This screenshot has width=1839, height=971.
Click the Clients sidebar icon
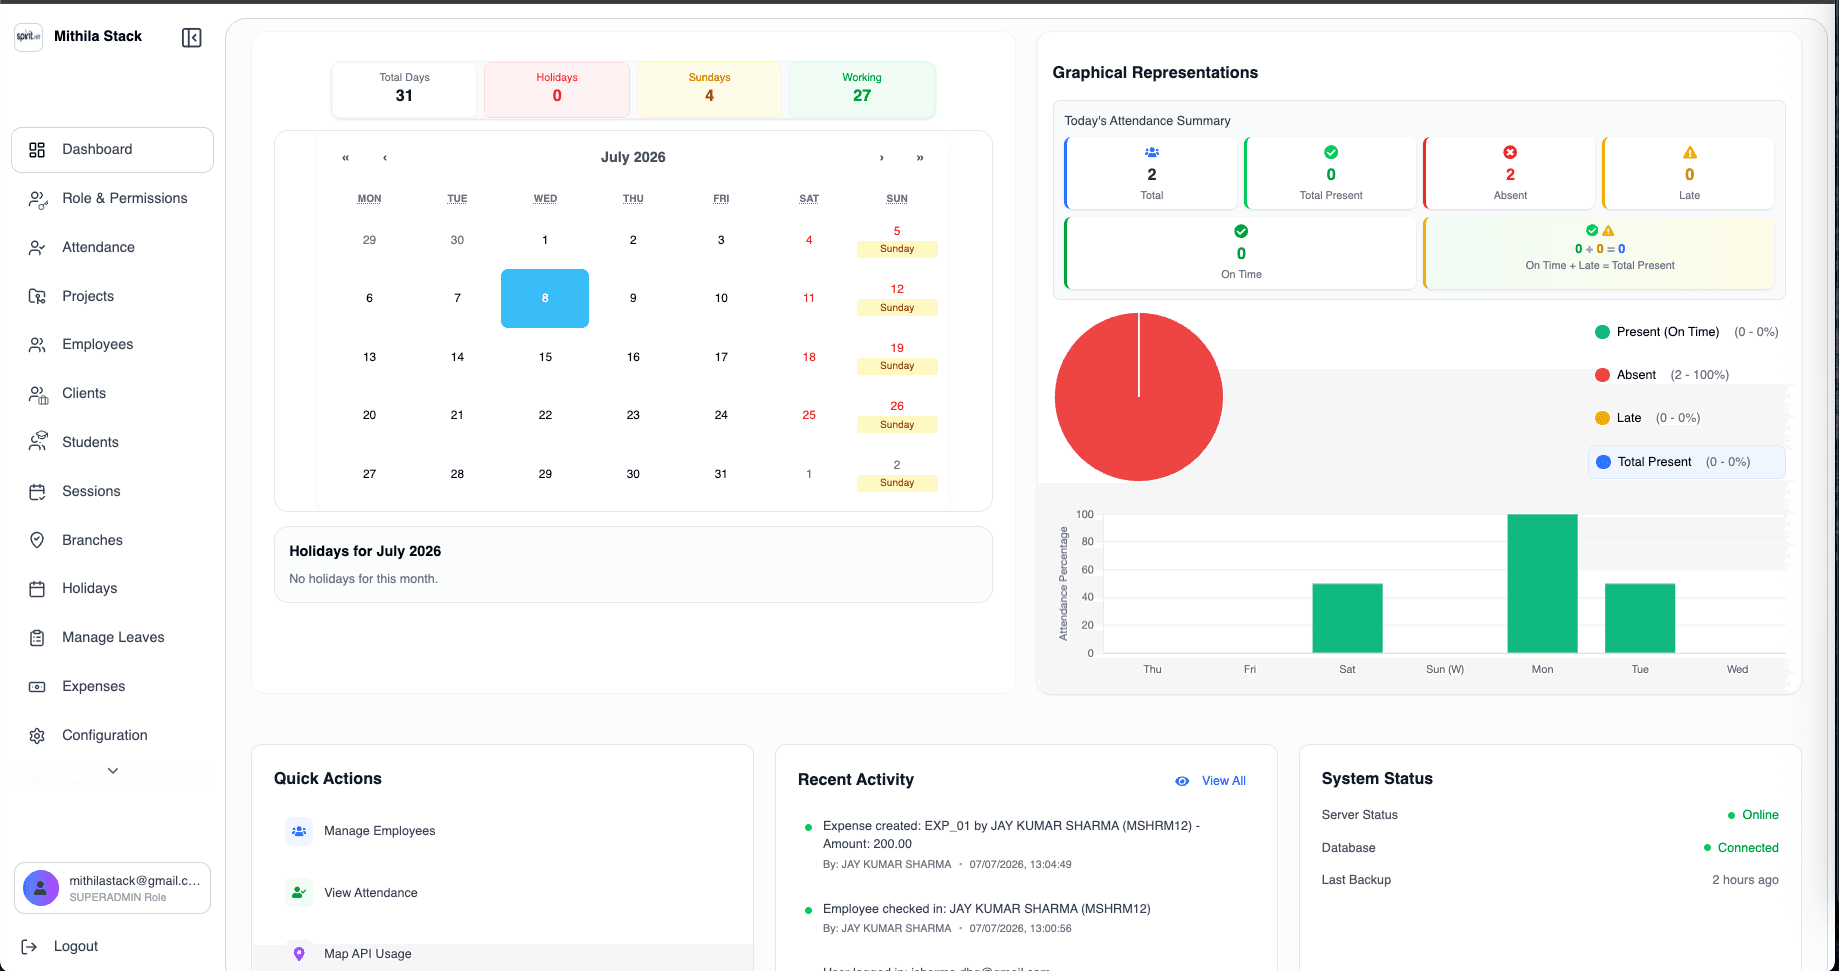click(x=38, y=394)
